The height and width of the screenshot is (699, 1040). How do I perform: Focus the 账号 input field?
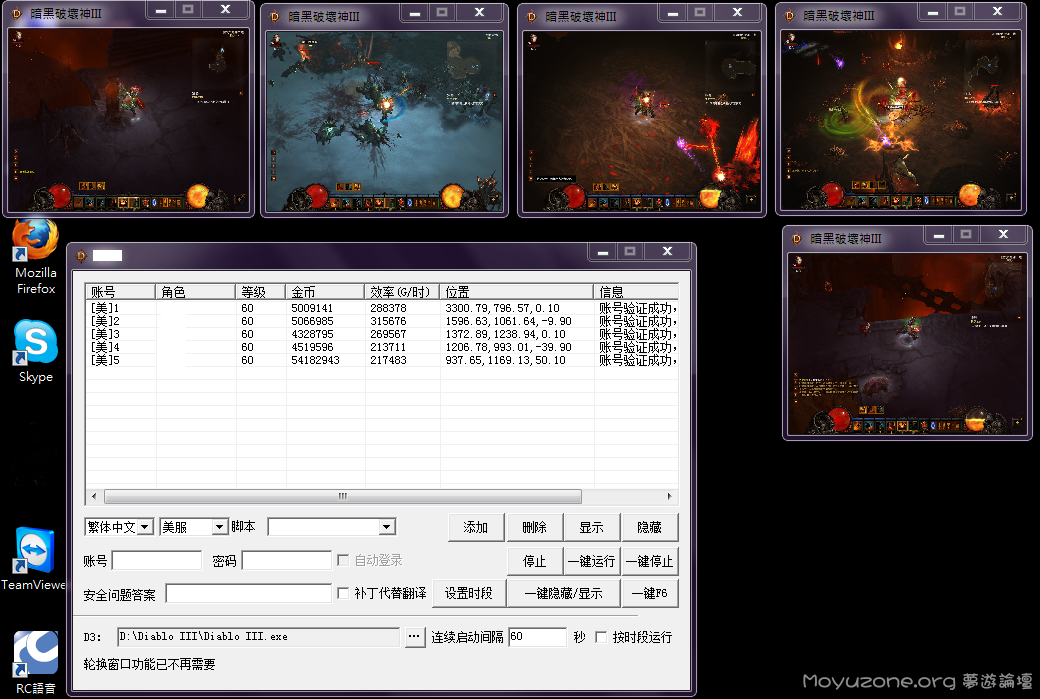click(x=157, y=561)
